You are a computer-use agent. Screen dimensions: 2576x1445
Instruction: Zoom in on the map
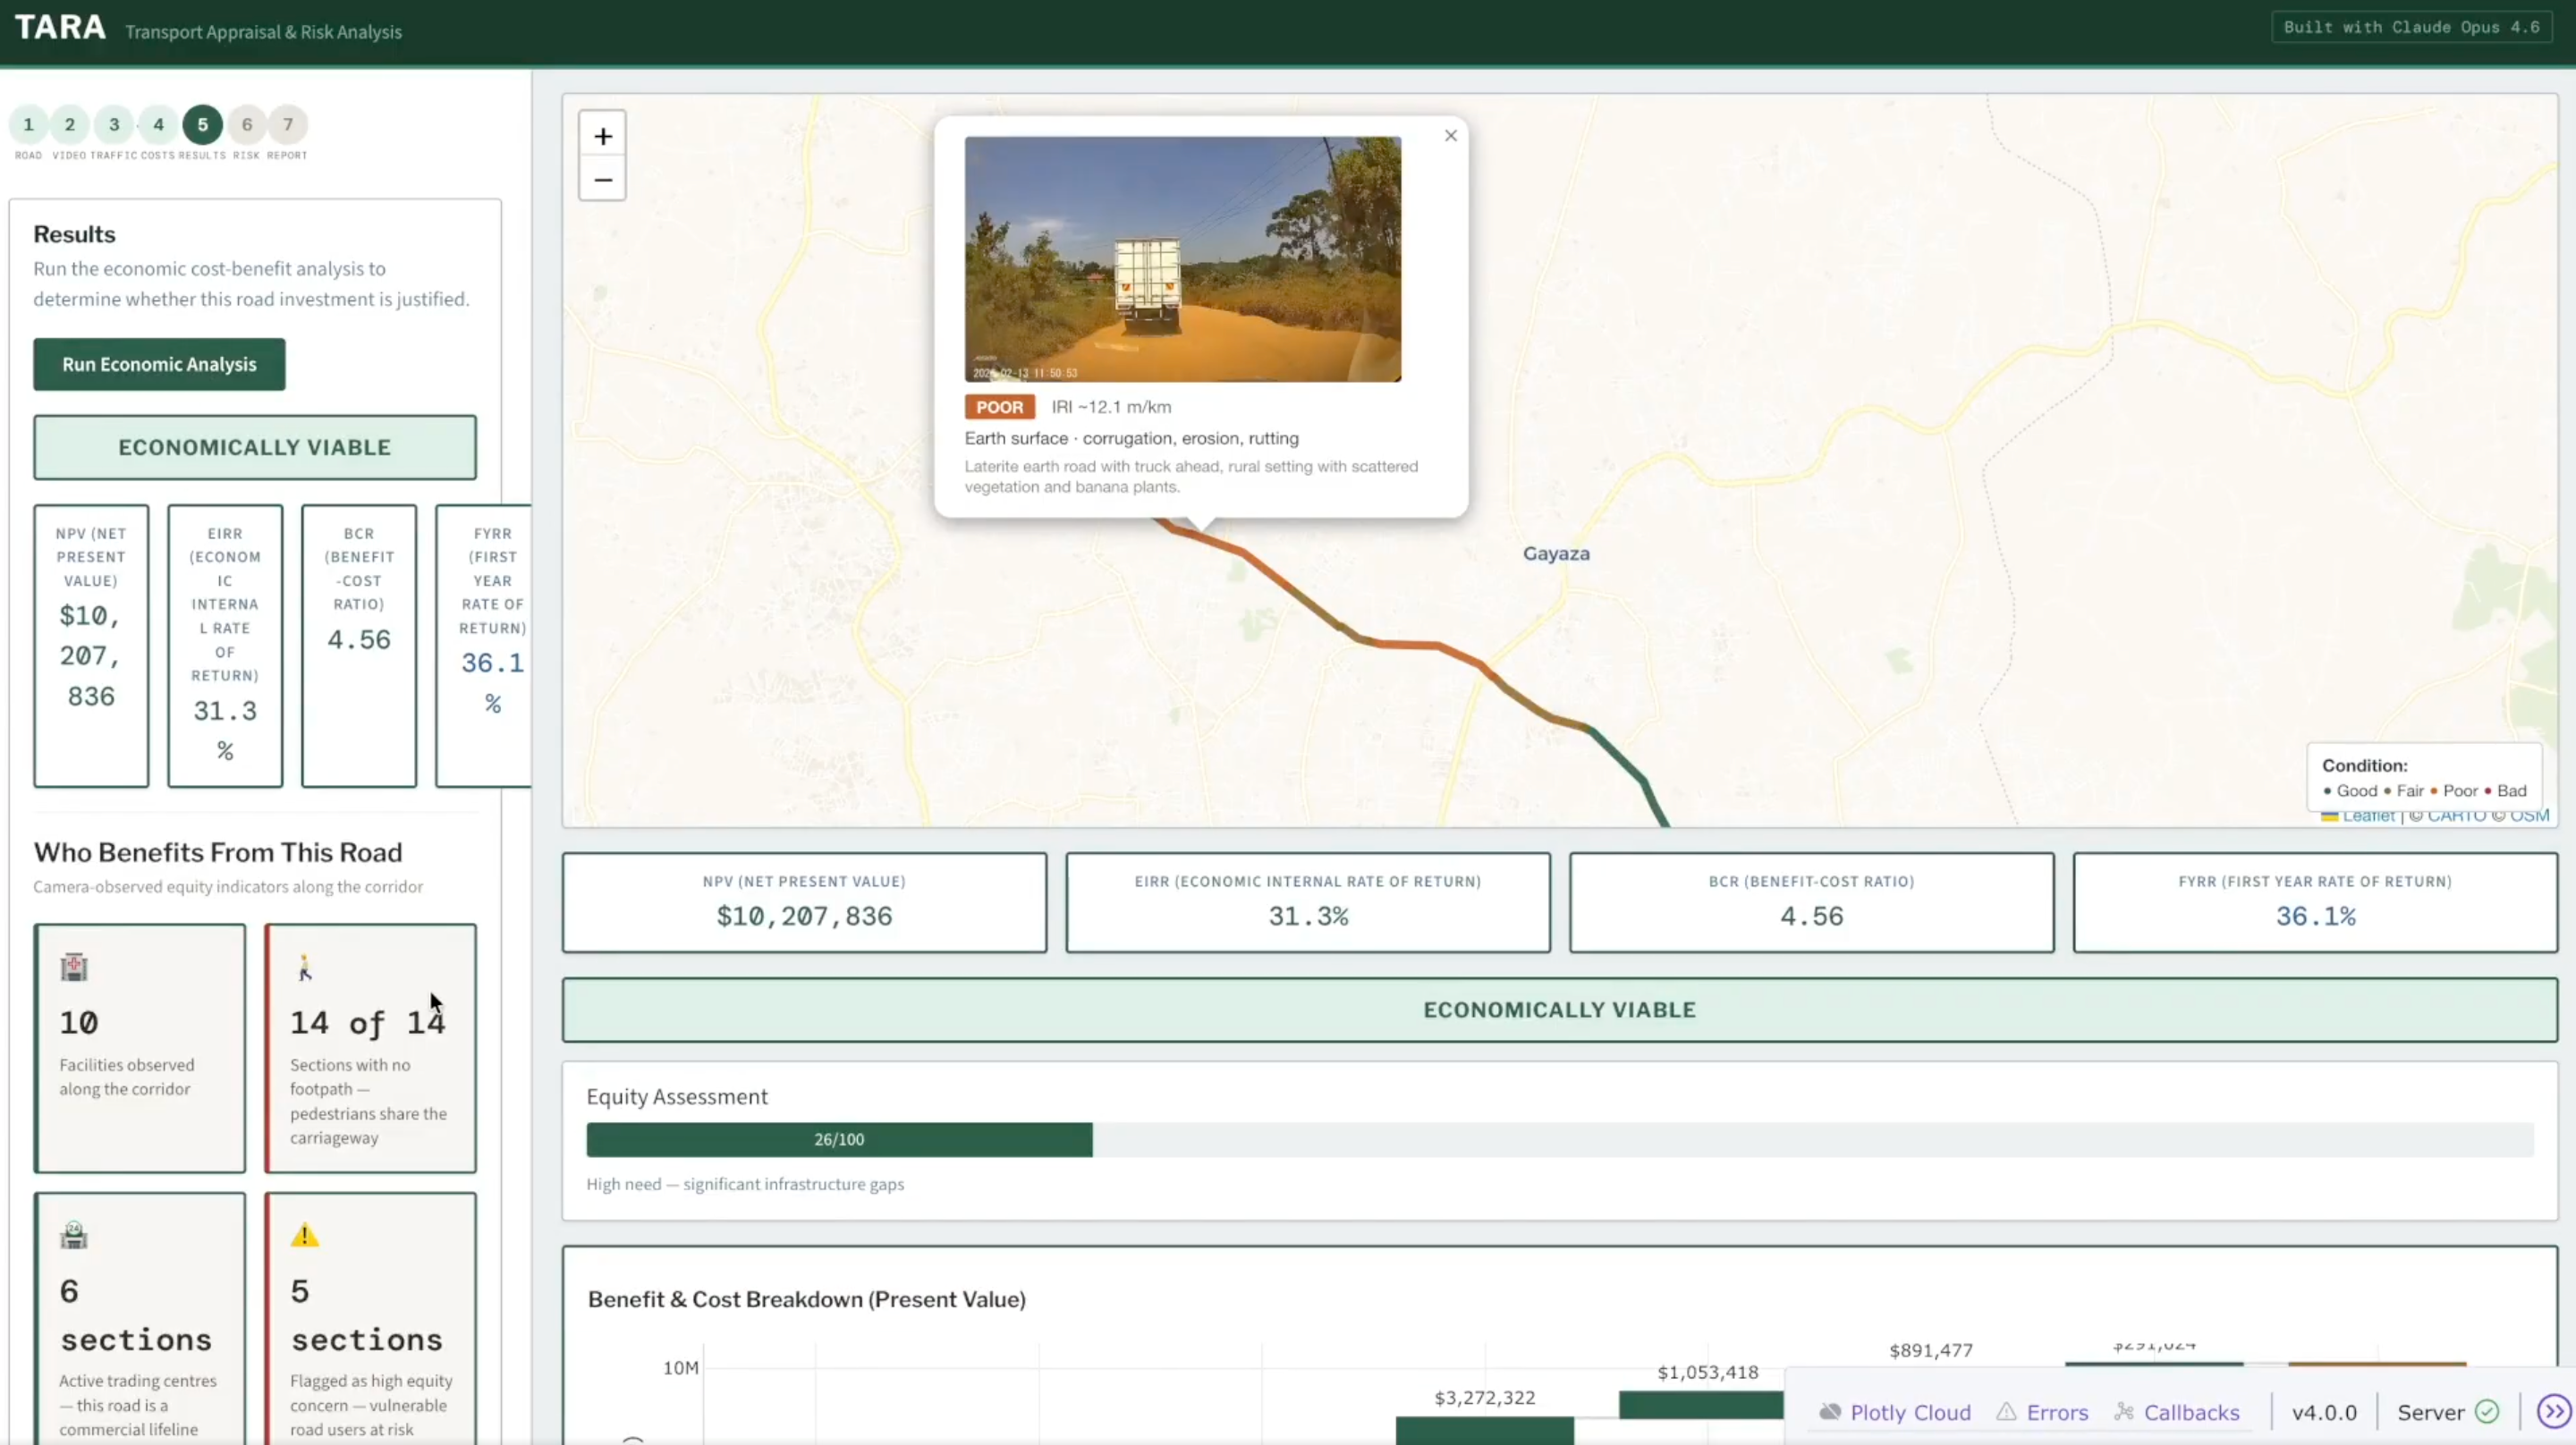(602, 136)
